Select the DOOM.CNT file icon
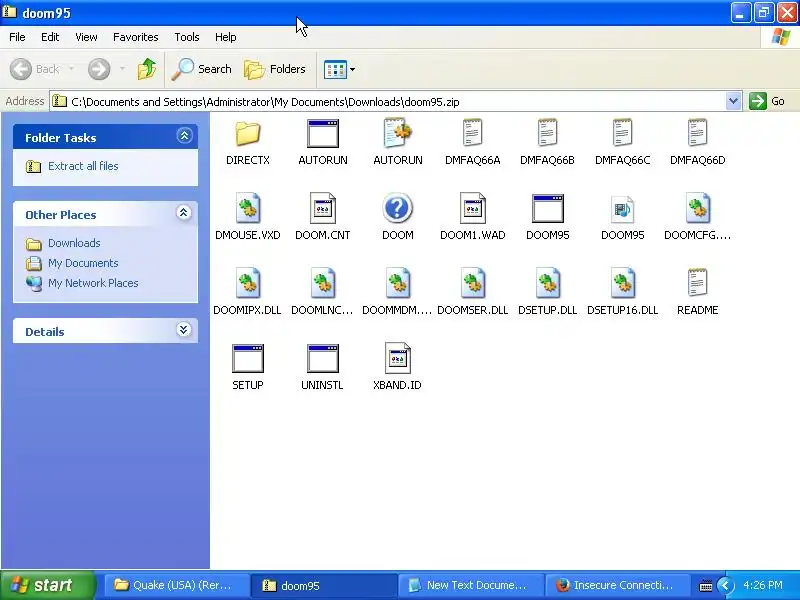 tap(323, 208)
